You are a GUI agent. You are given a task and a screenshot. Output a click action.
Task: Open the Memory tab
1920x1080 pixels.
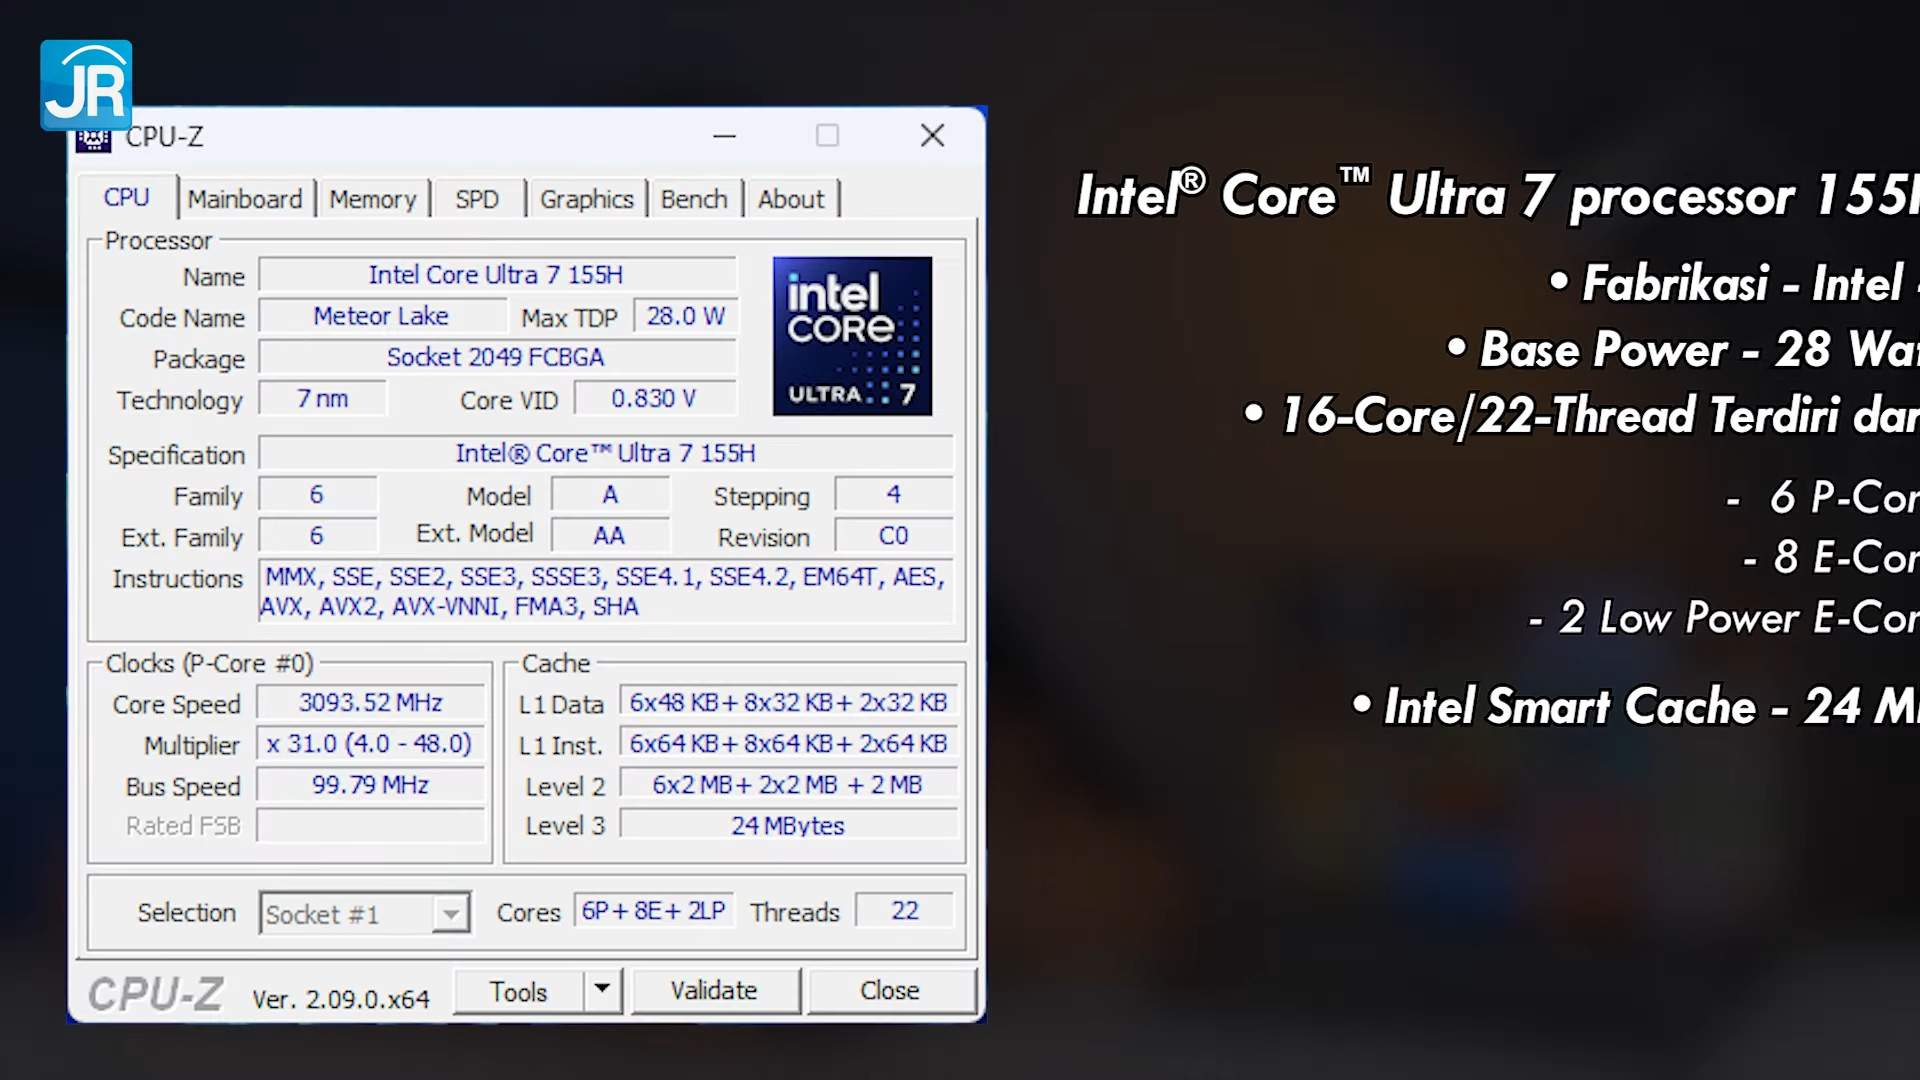pos(372,199)
